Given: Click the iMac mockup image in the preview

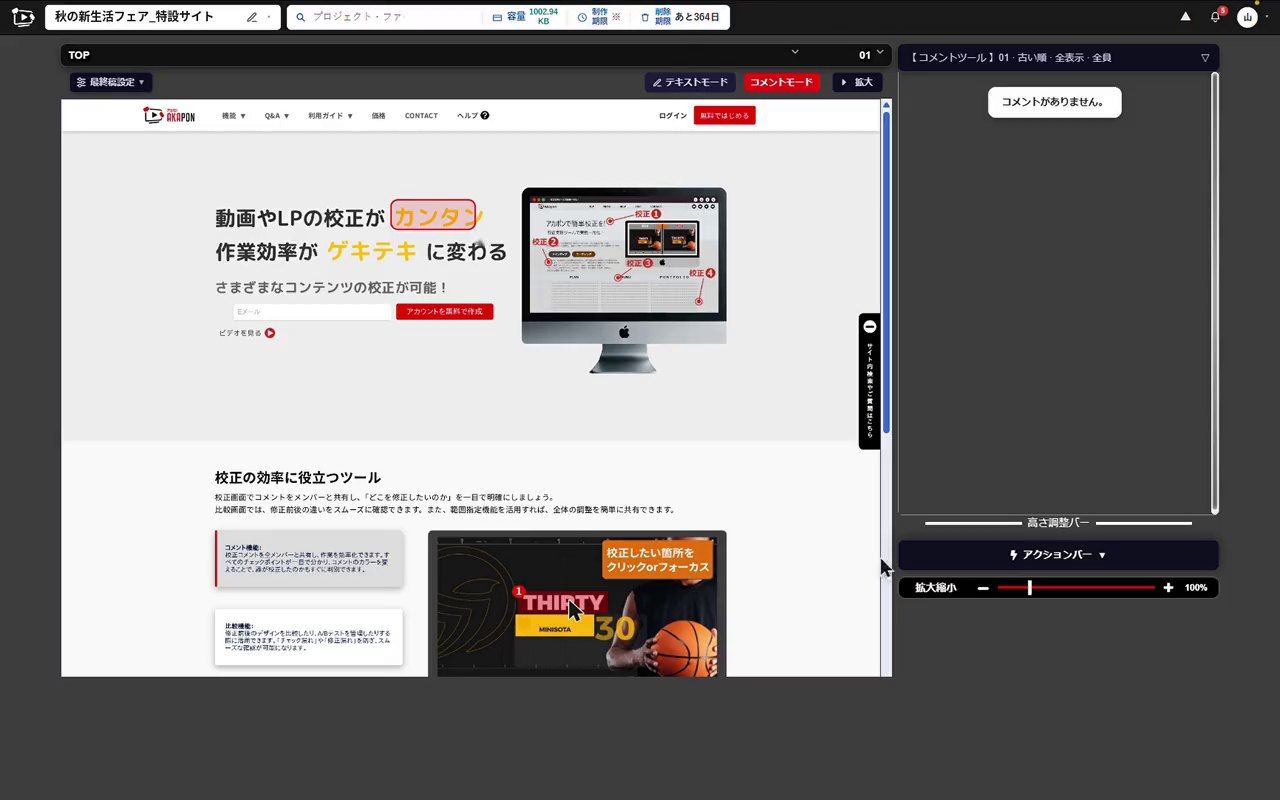Looking at the screenshot, I should coord(624,280).
